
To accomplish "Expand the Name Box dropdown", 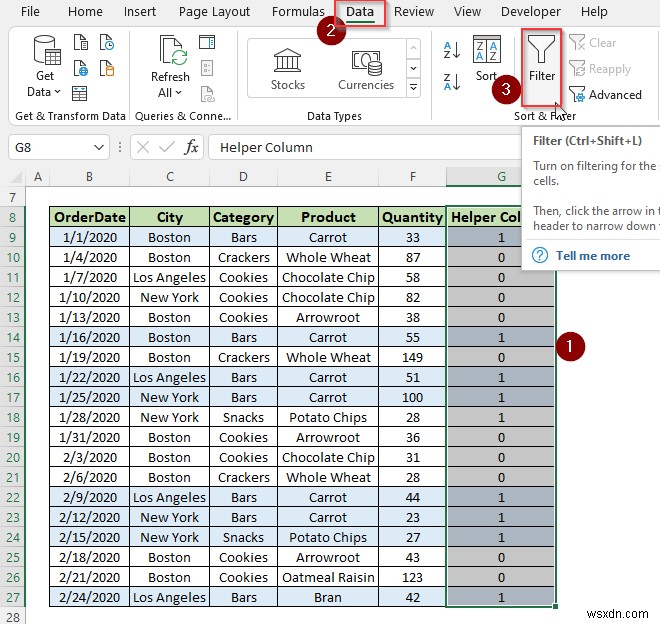I will (x=99, y=147).
